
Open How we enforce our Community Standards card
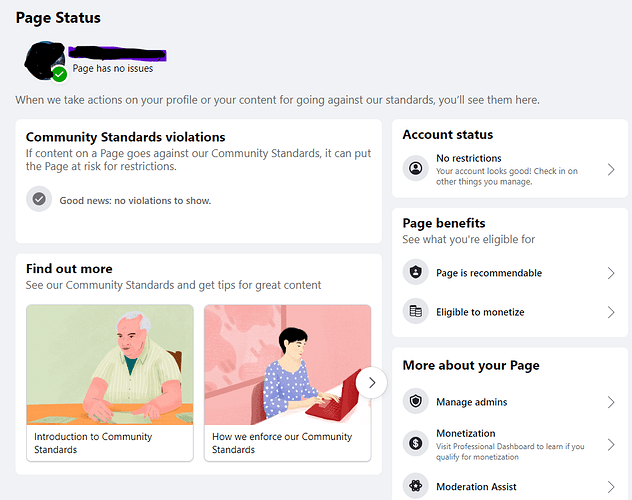(287, 382)
